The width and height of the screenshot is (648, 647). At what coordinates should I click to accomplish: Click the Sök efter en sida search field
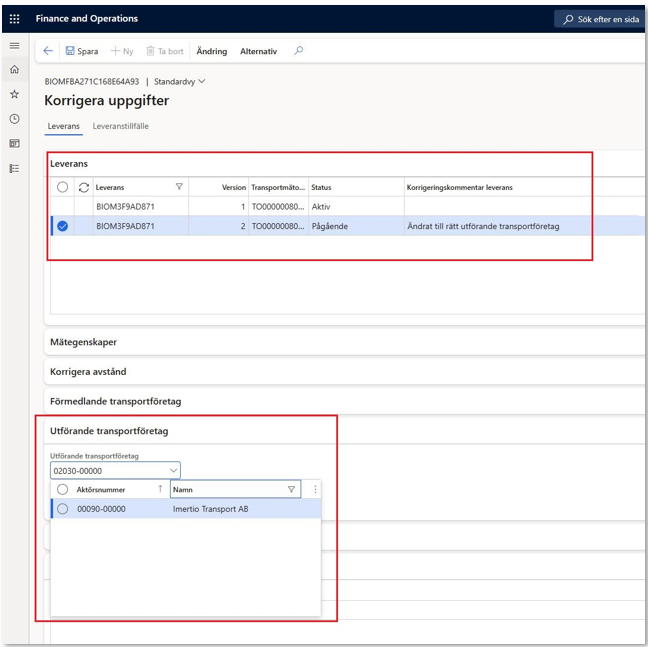600,19
